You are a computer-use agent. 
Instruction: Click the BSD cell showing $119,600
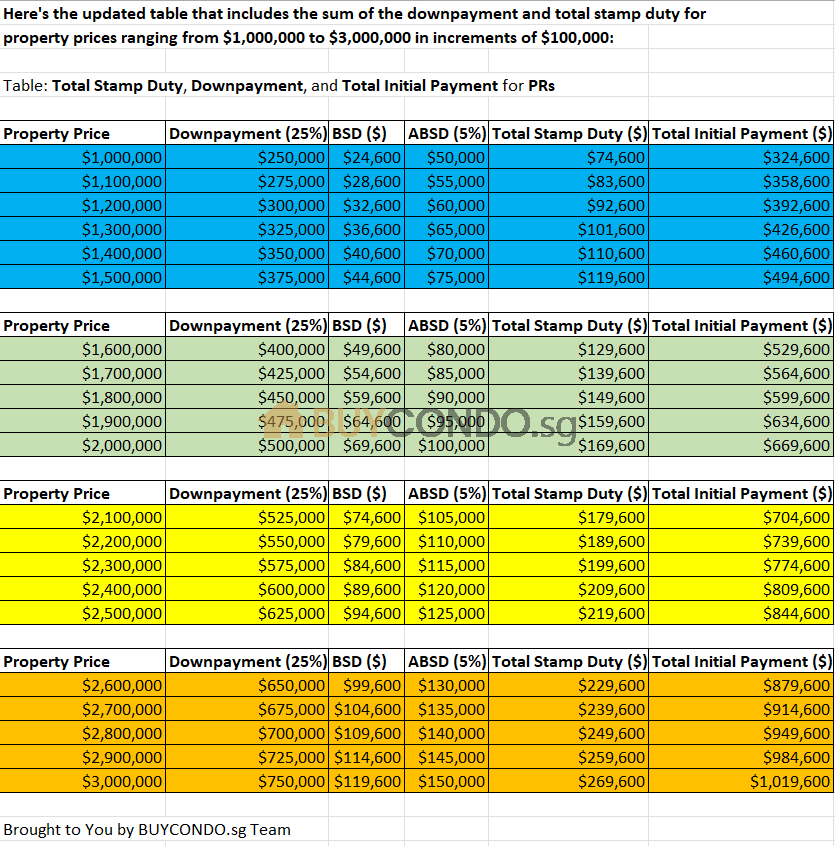[x=367, y=781]
